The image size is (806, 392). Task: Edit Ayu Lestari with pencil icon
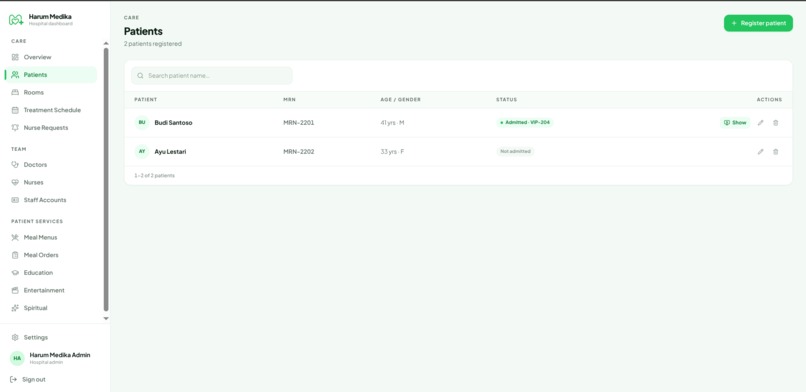(761, 152)
